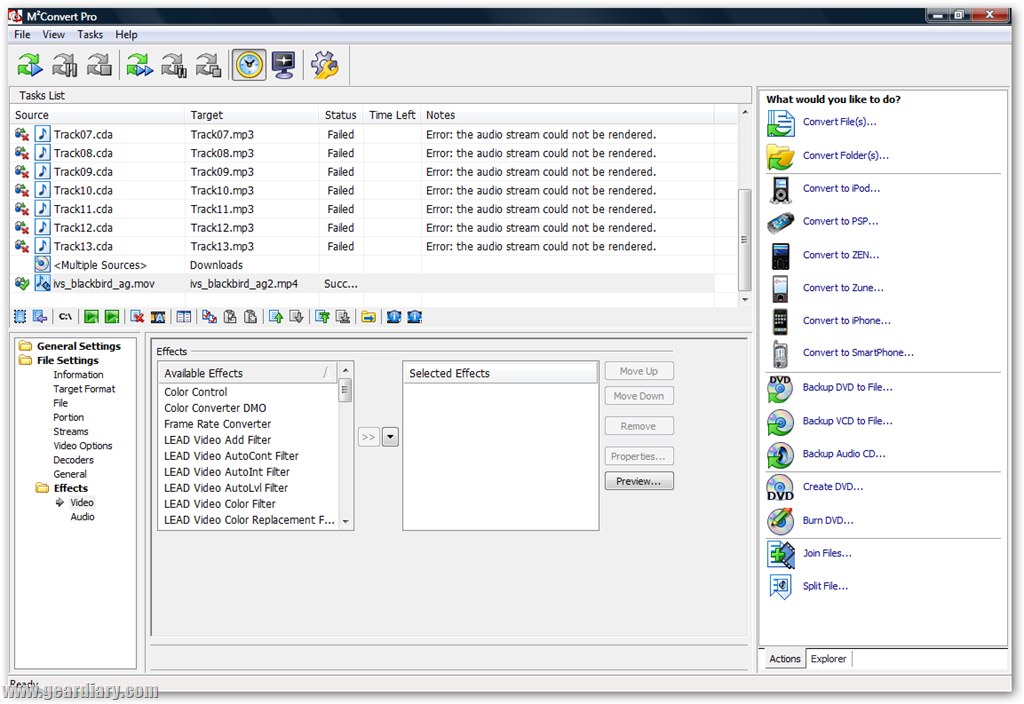Open settings via the gear-and-wrench icon
1024x704 pixels.
point(325,65)
